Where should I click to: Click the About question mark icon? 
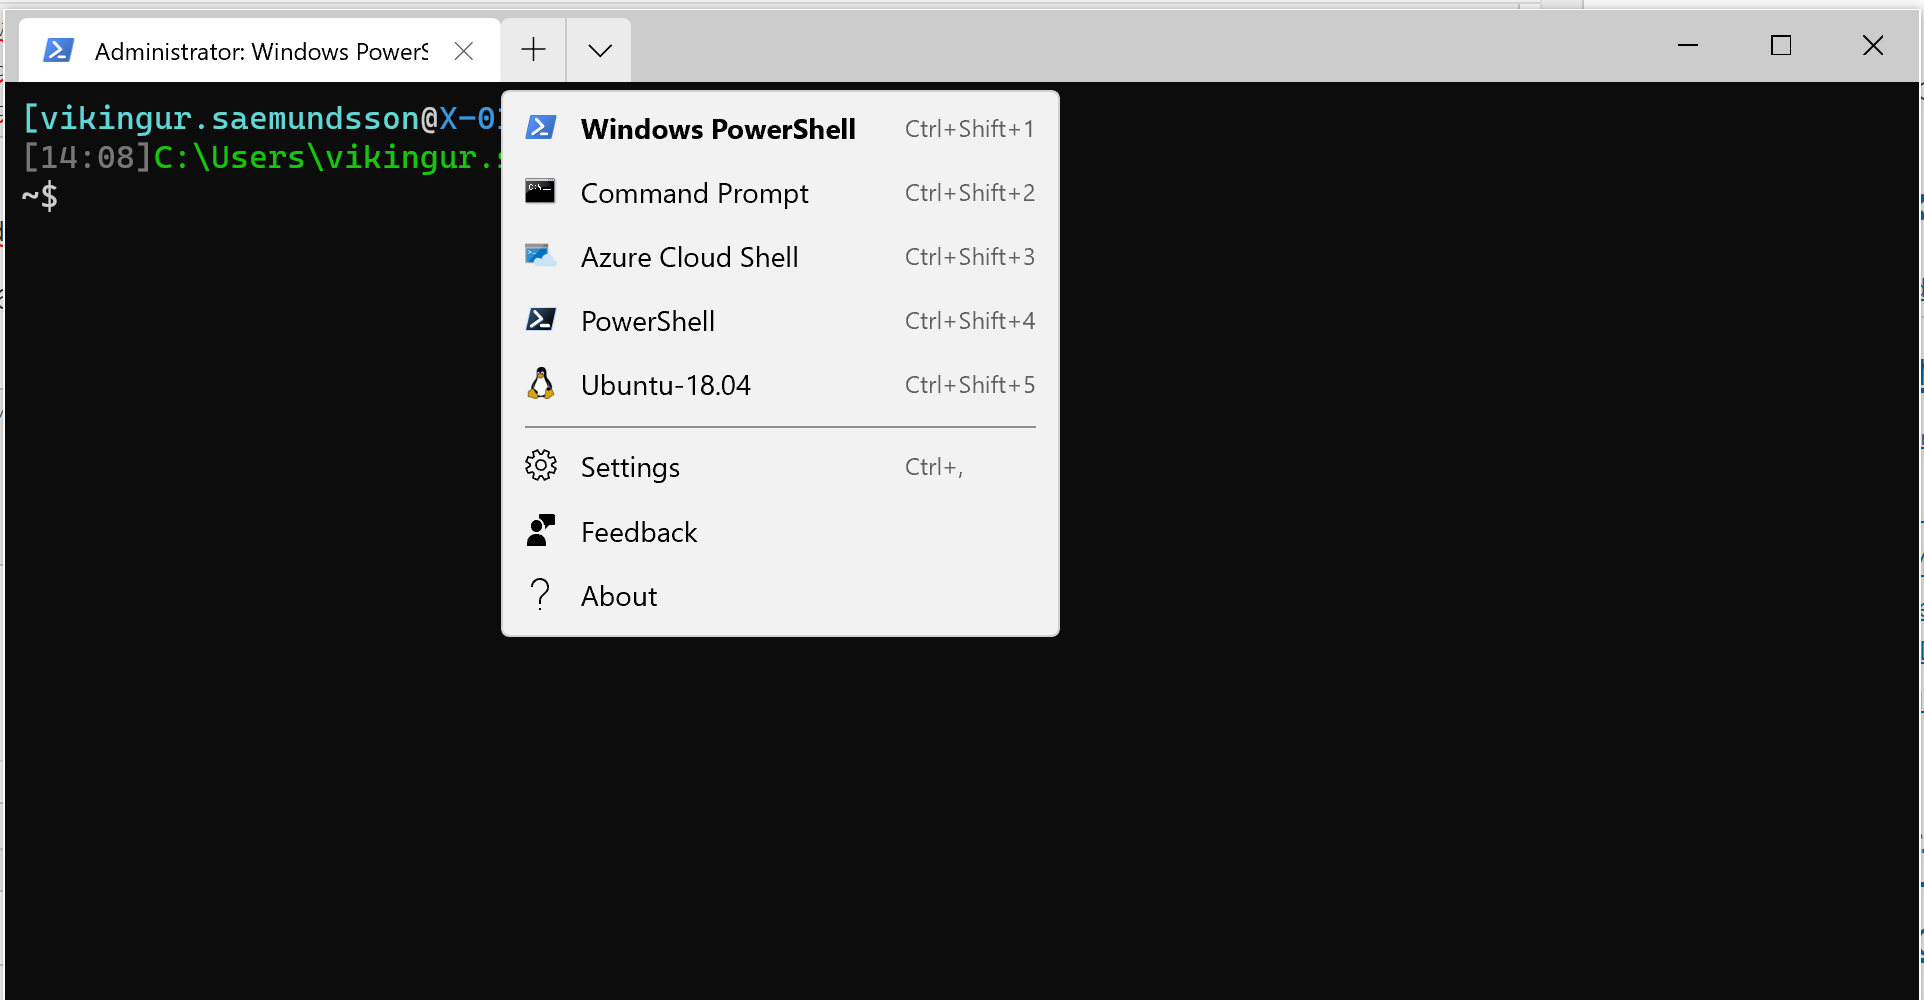[540, 594]
